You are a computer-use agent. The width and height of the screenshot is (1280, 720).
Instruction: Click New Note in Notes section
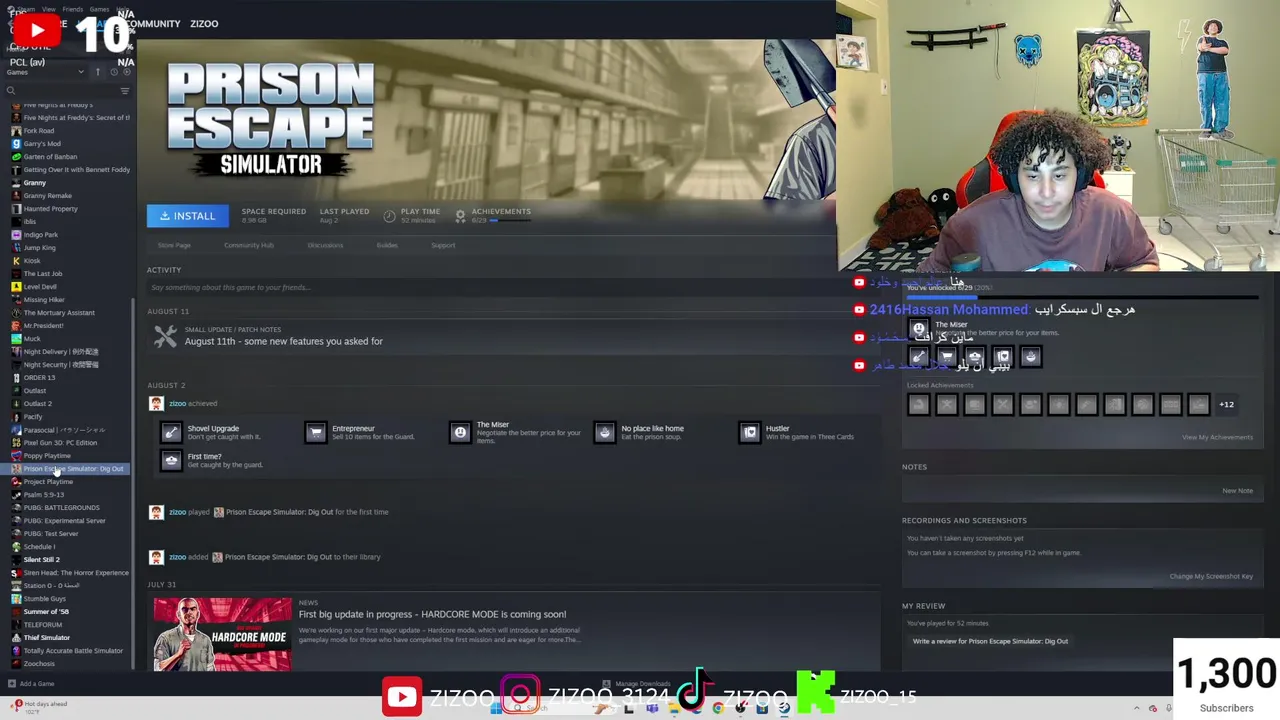1237,490
